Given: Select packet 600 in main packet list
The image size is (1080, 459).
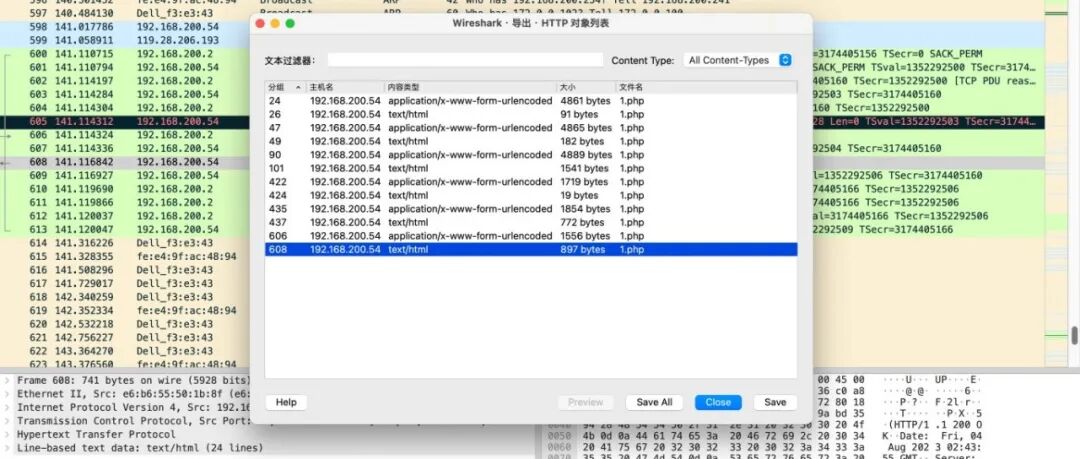Looking at the screenshot, I should point(124,54).
